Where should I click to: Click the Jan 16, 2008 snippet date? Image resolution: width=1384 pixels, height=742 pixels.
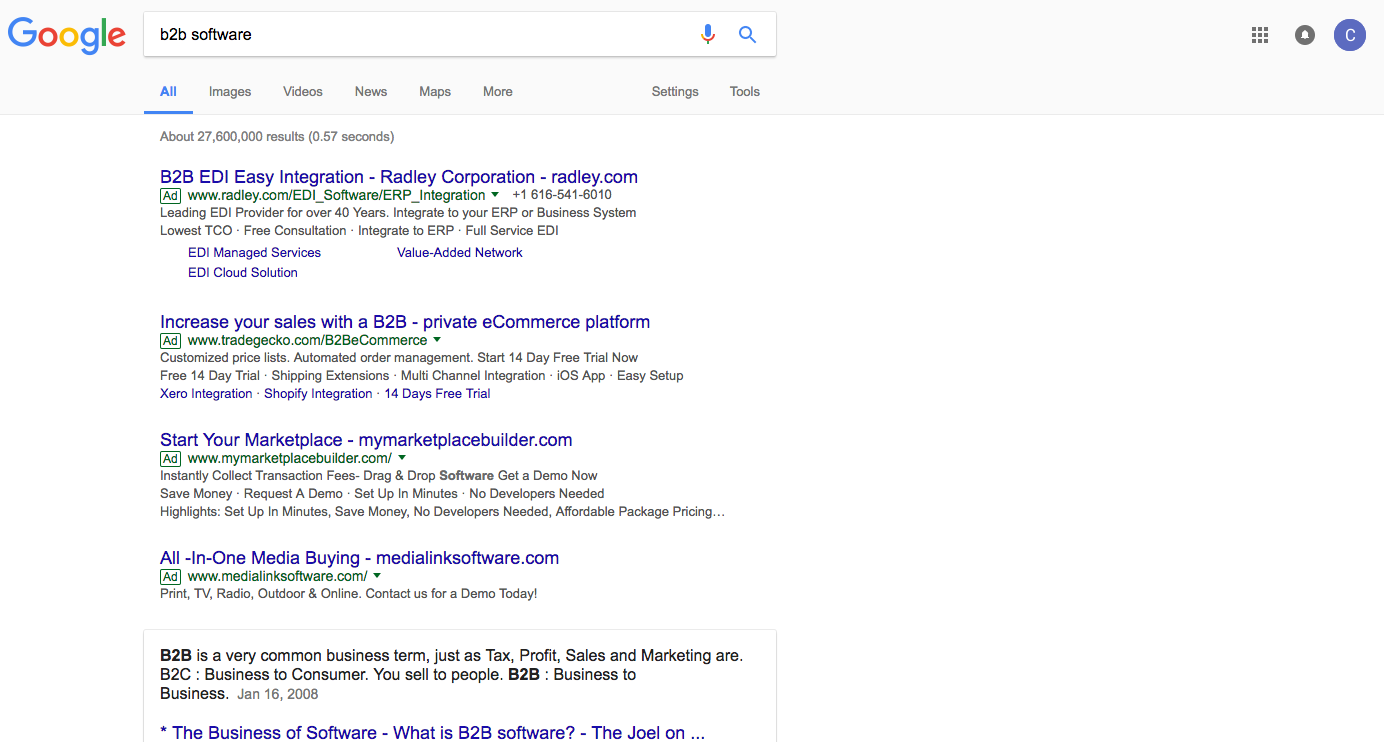point(278,694)
